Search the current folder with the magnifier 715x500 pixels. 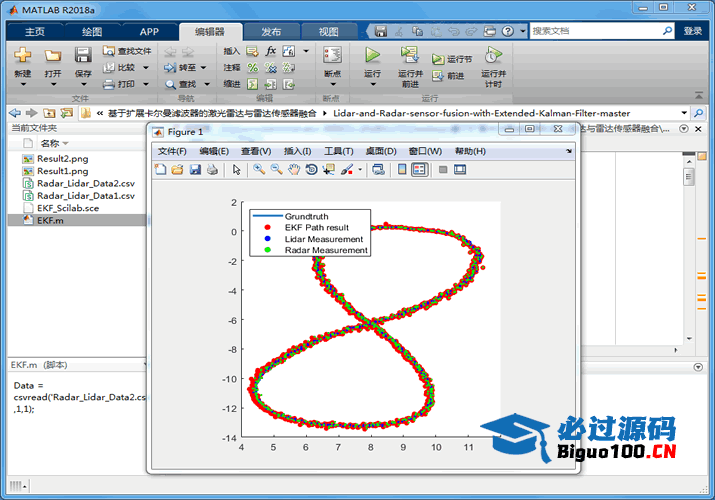(698, 113)
